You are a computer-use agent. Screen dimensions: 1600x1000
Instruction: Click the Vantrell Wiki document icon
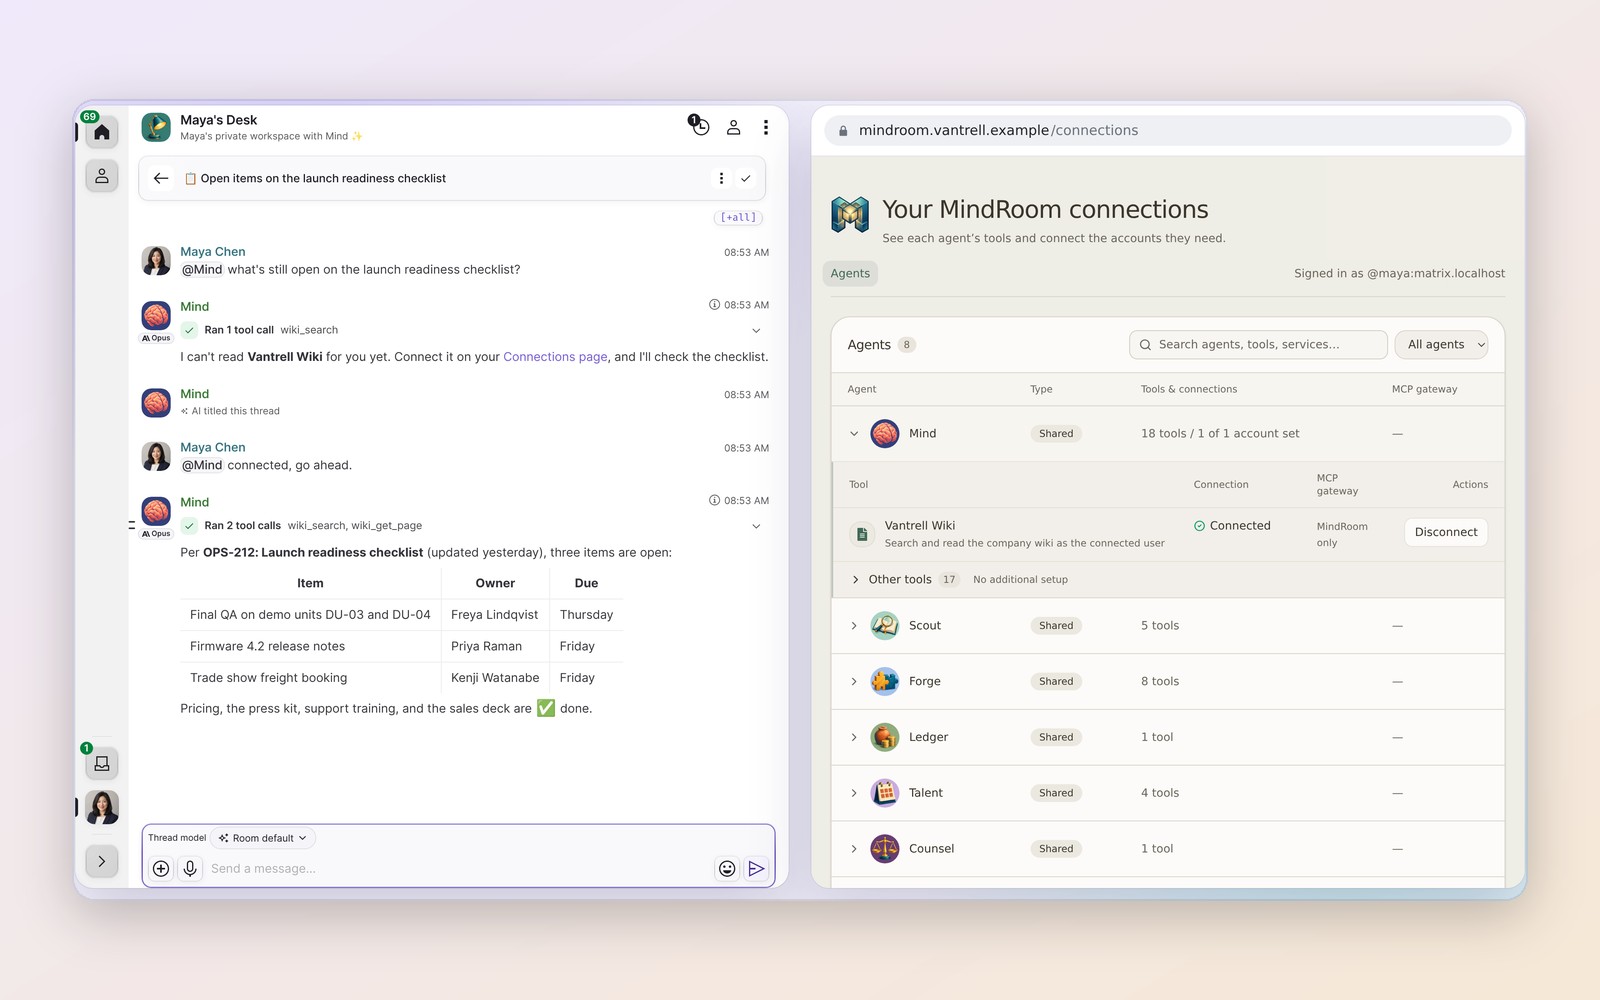862,534
